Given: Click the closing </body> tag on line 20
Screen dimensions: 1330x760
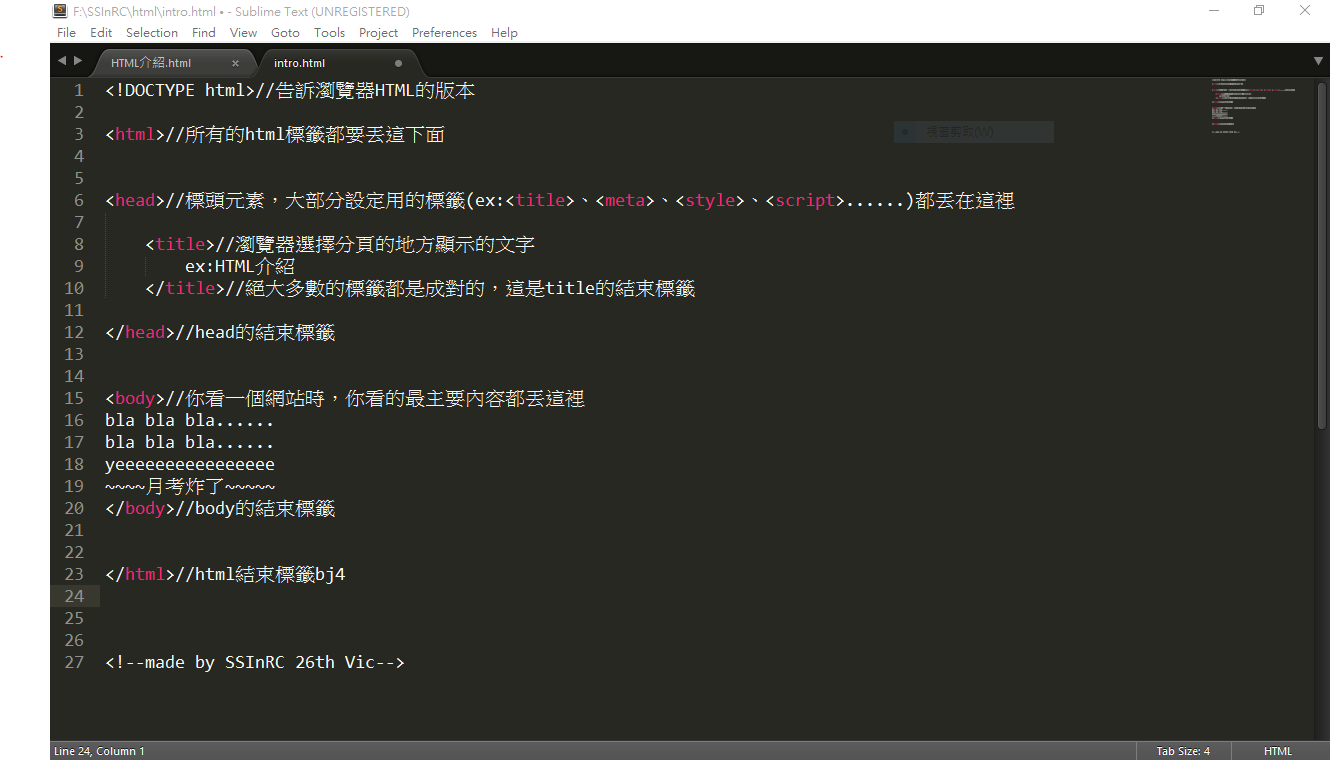Looking at the screenshot, I should 140,508.
